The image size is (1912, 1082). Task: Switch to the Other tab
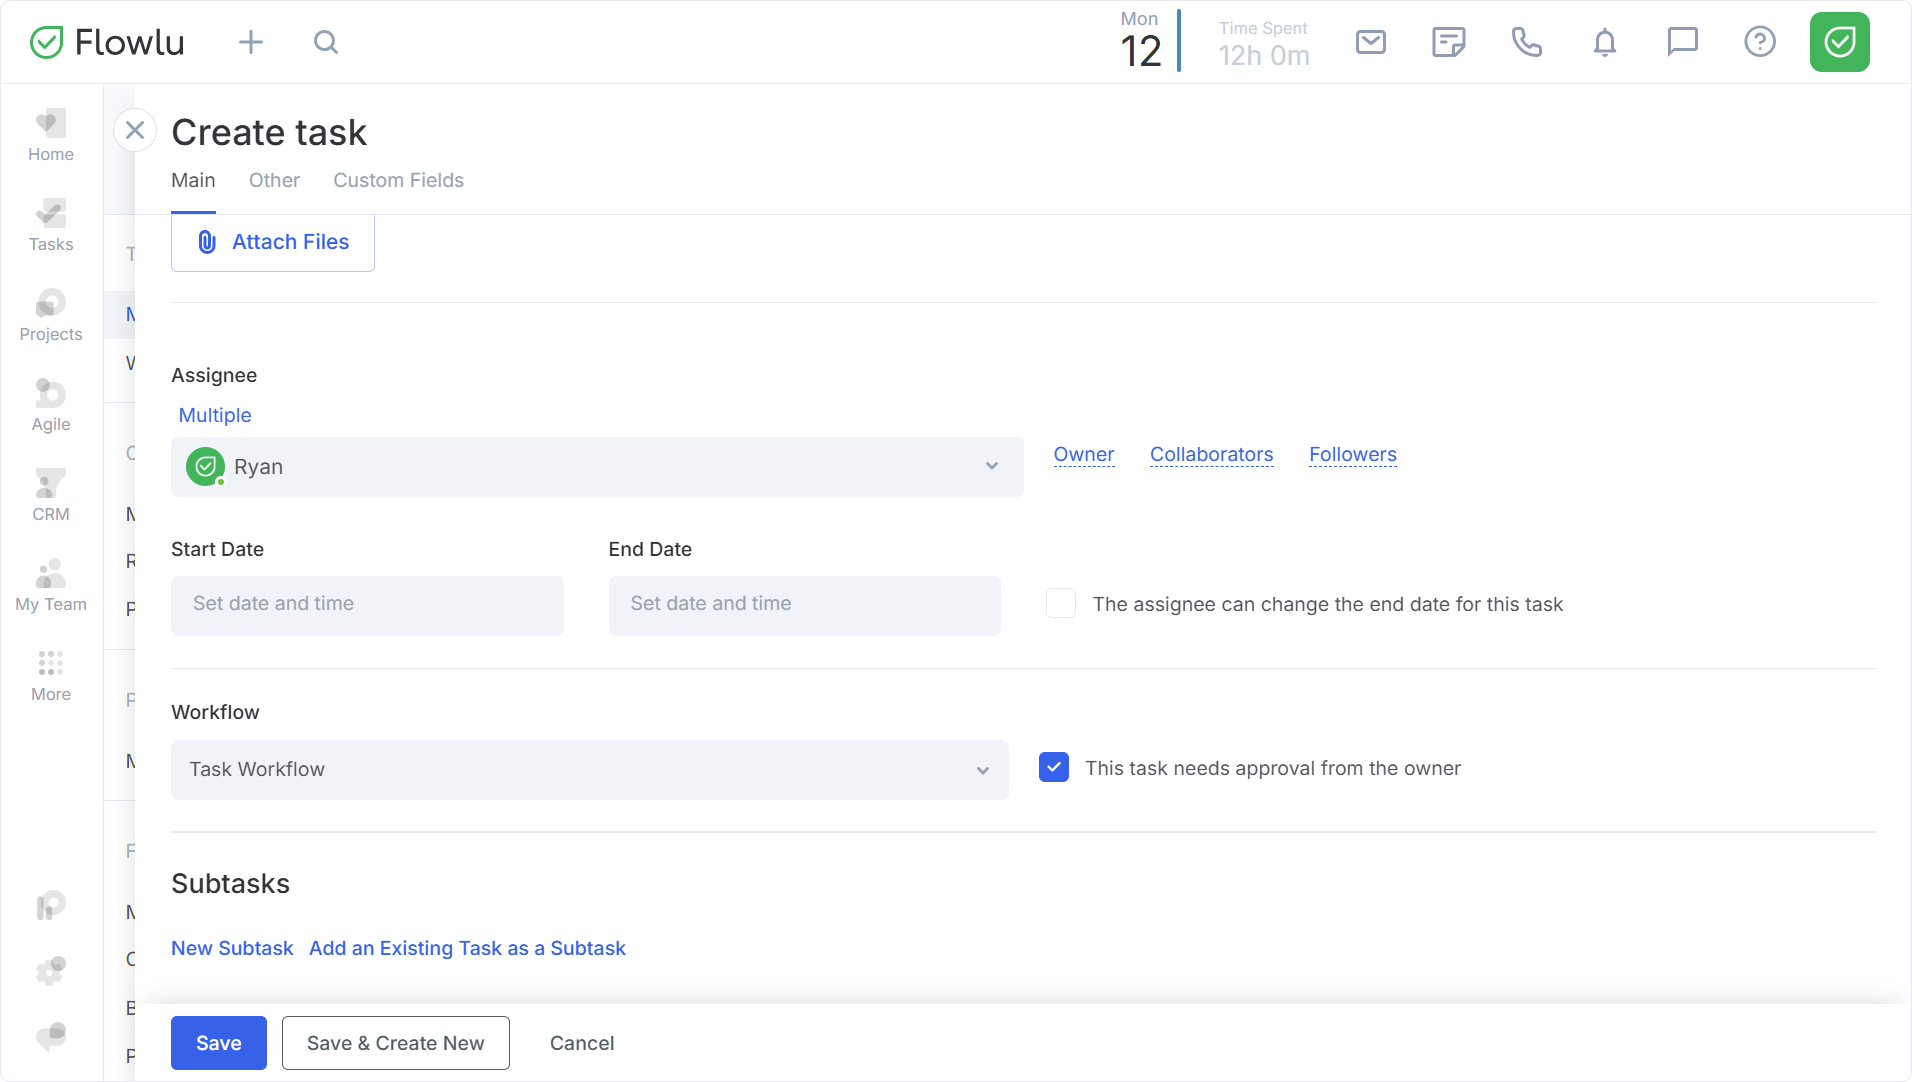click(x=274, y=181)
